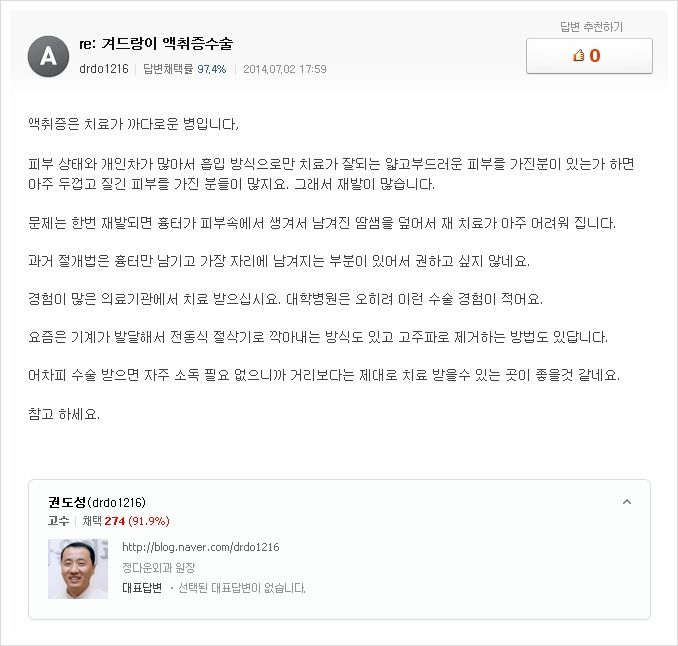The width and height of the screenshot is (678, 646).
Task: Click the 답변 추천하기 label above the button
Action: [x=591, y=27]
